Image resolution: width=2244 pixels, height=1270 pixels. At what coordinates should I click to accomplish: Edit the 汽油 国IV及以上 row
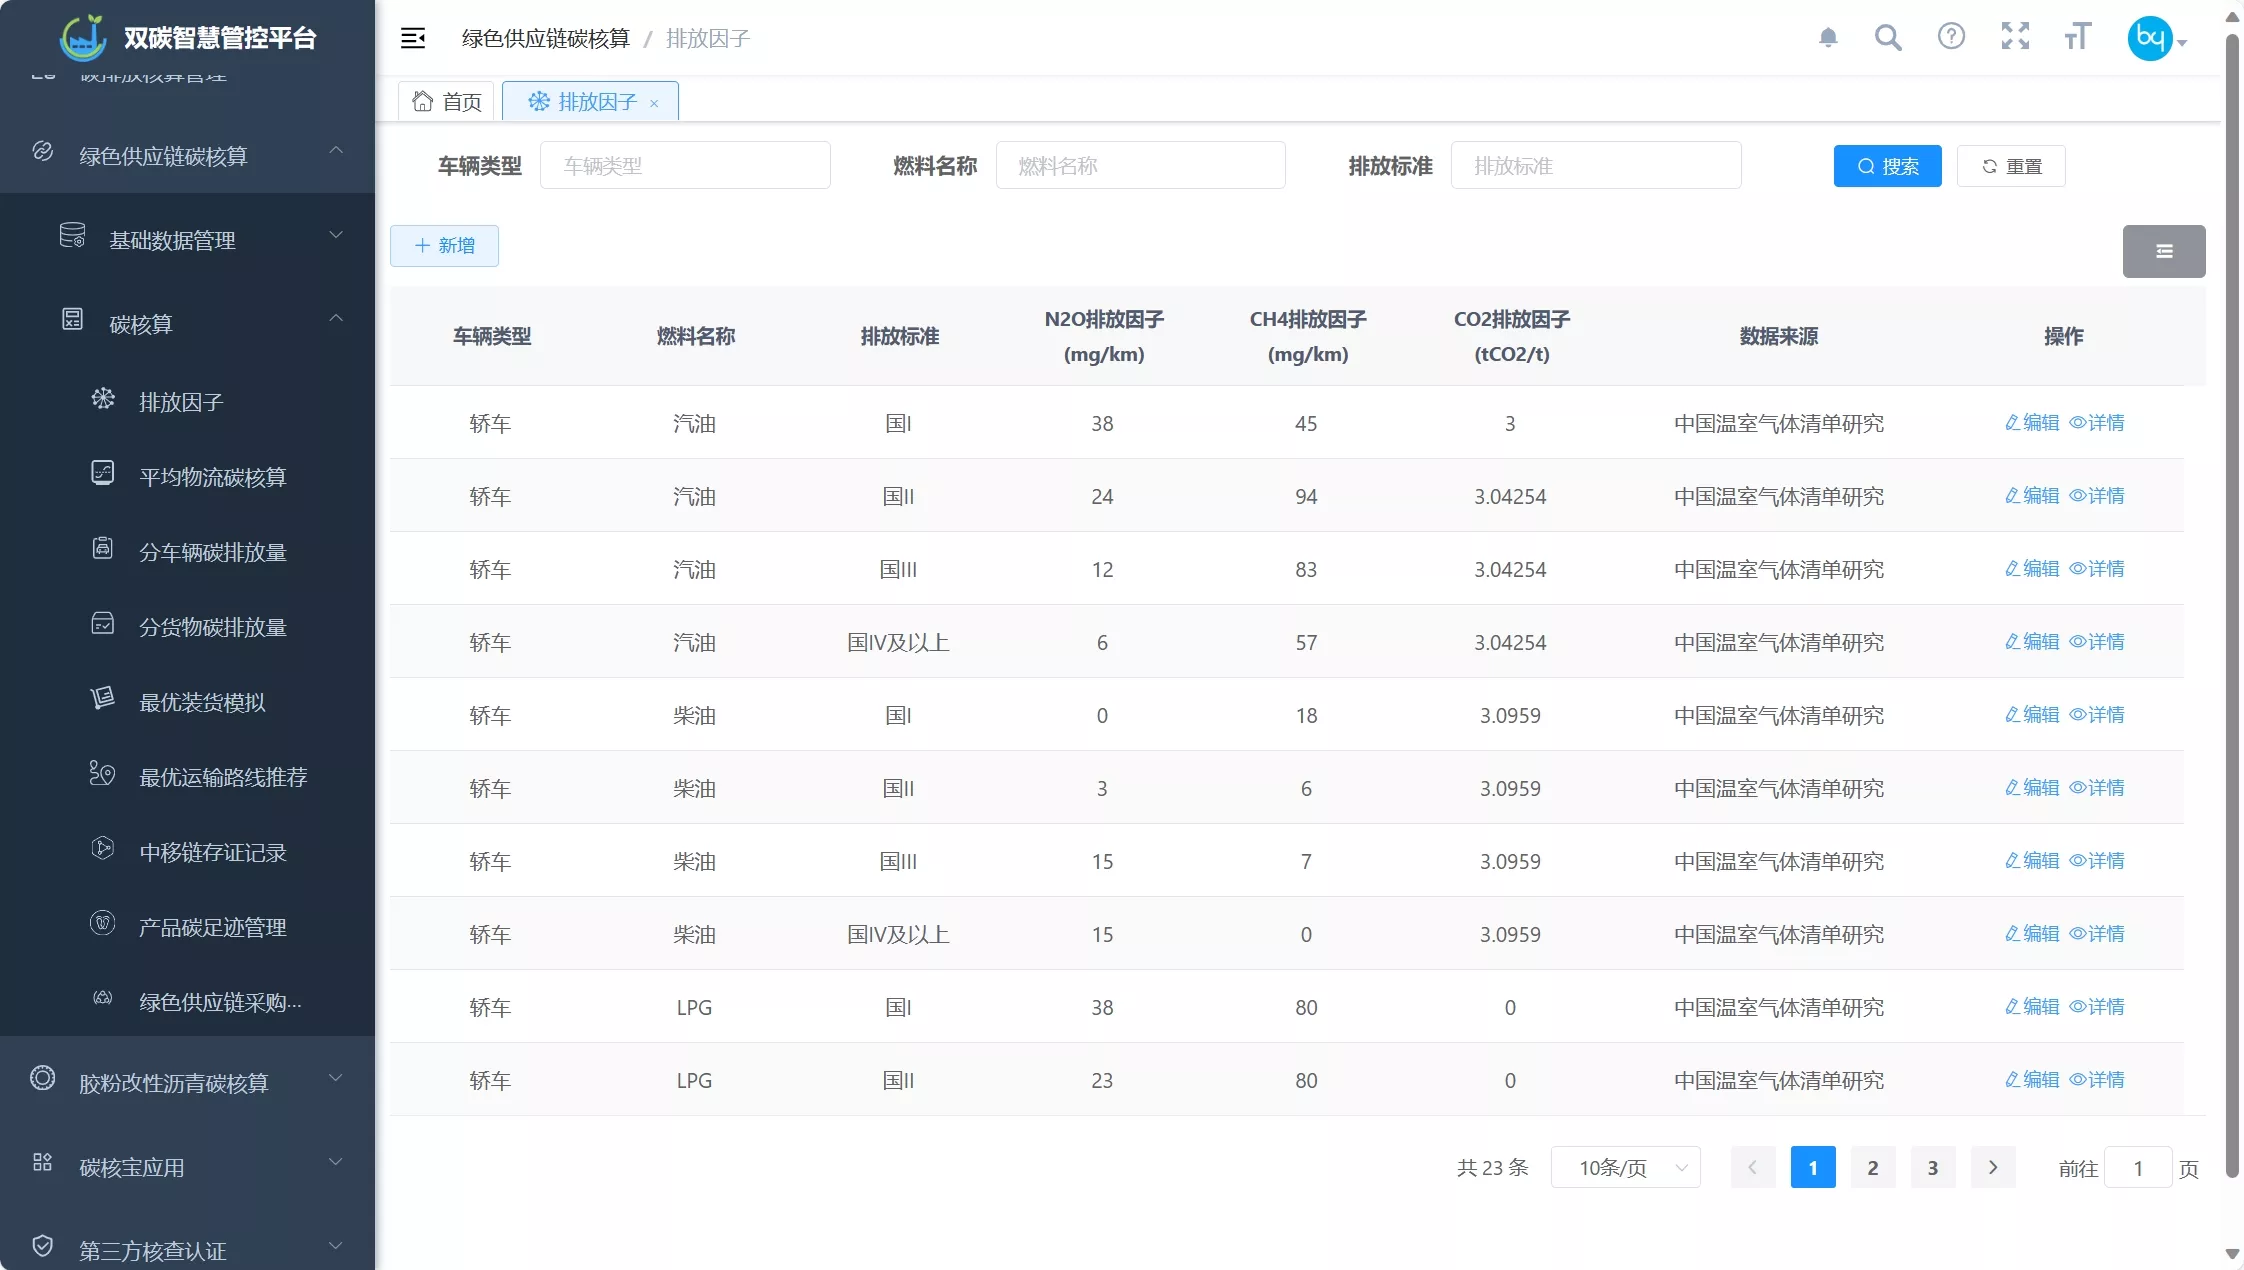tap(2032, 642)
